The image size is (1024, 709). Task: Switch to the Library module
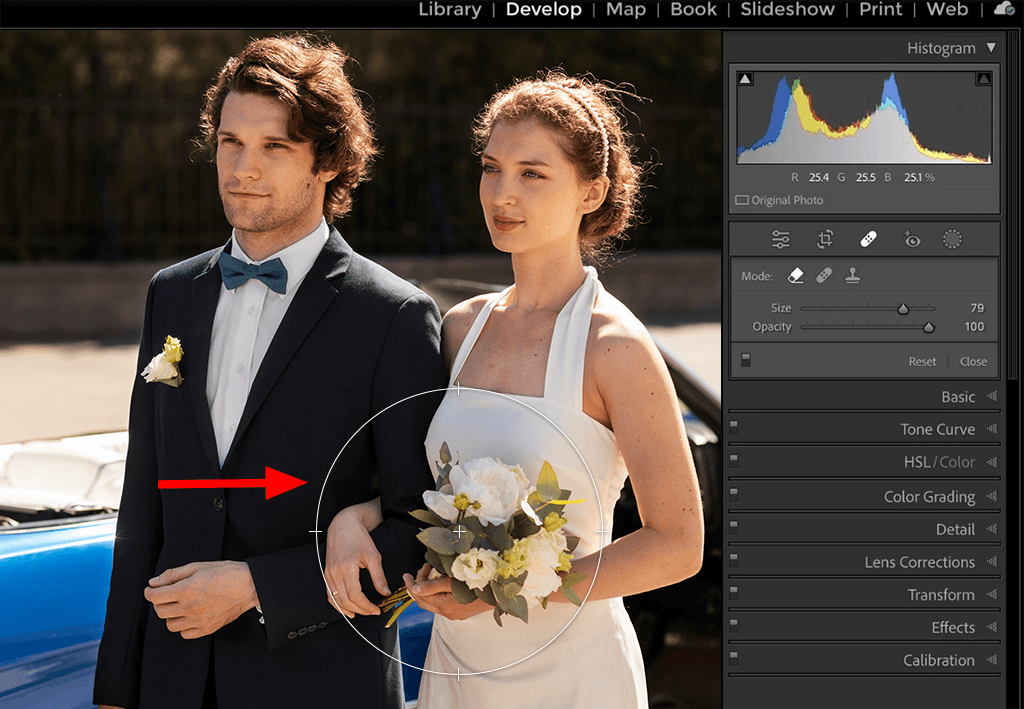[449, 9]
